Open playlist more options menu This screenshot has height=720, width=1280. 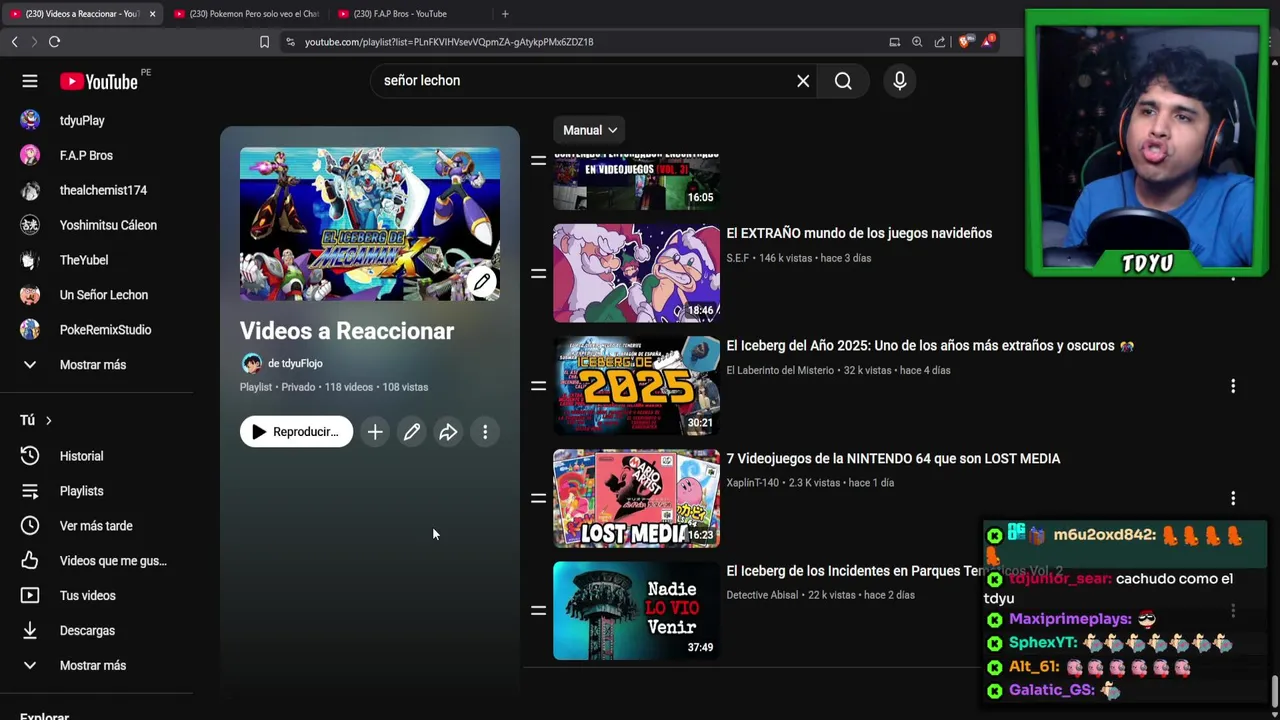point(485,432)
